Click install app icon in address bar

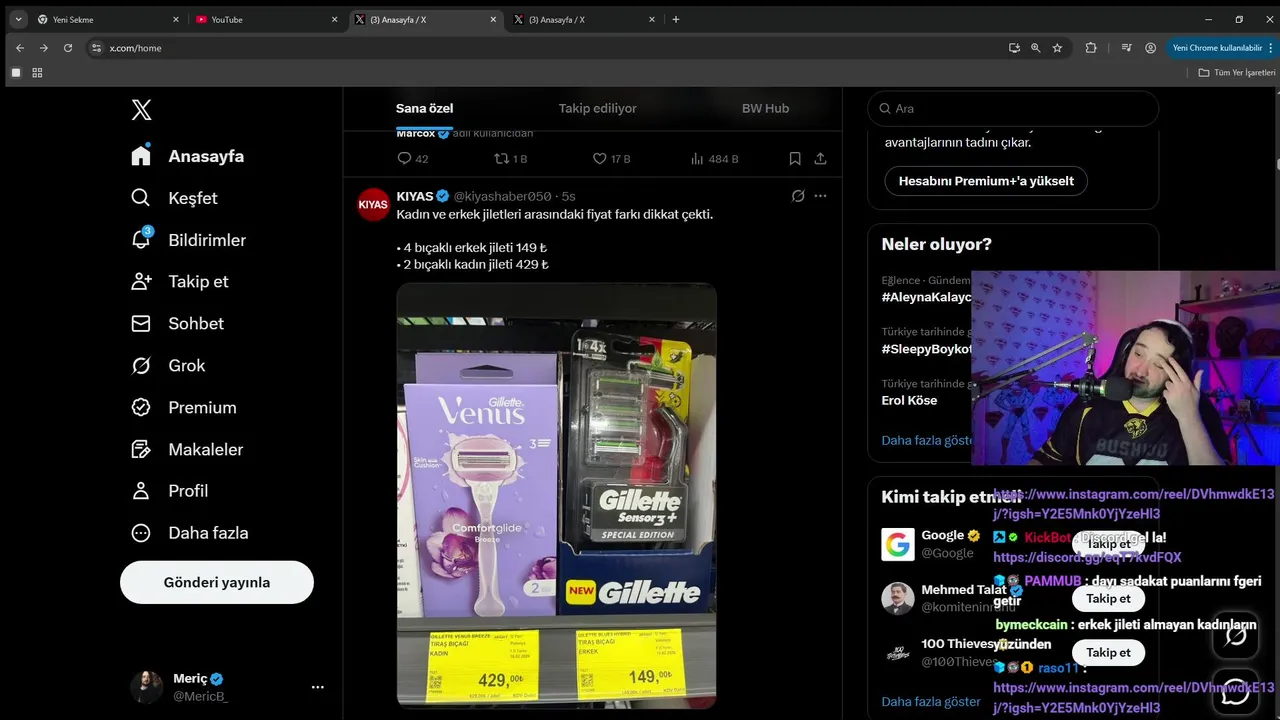click(x=1014, y=47)
